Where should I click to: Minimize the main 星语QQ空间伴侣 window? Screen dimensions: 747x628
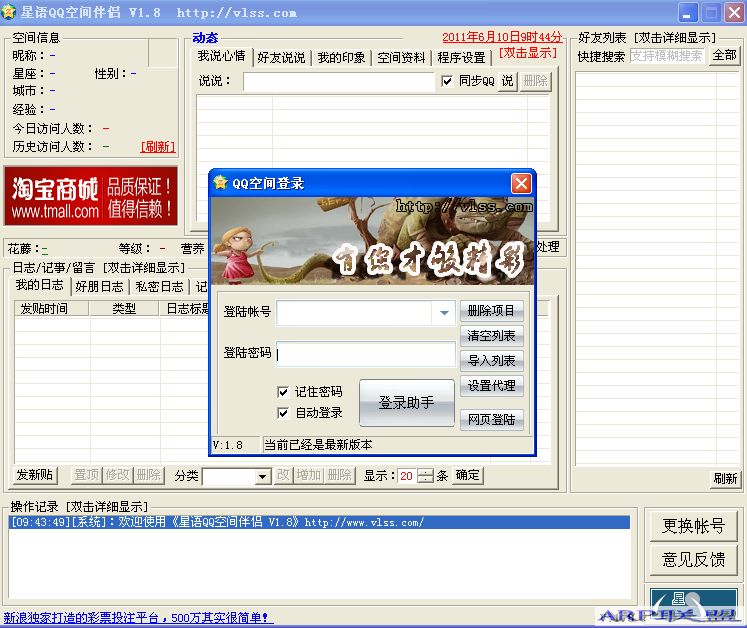pos(687,13)
